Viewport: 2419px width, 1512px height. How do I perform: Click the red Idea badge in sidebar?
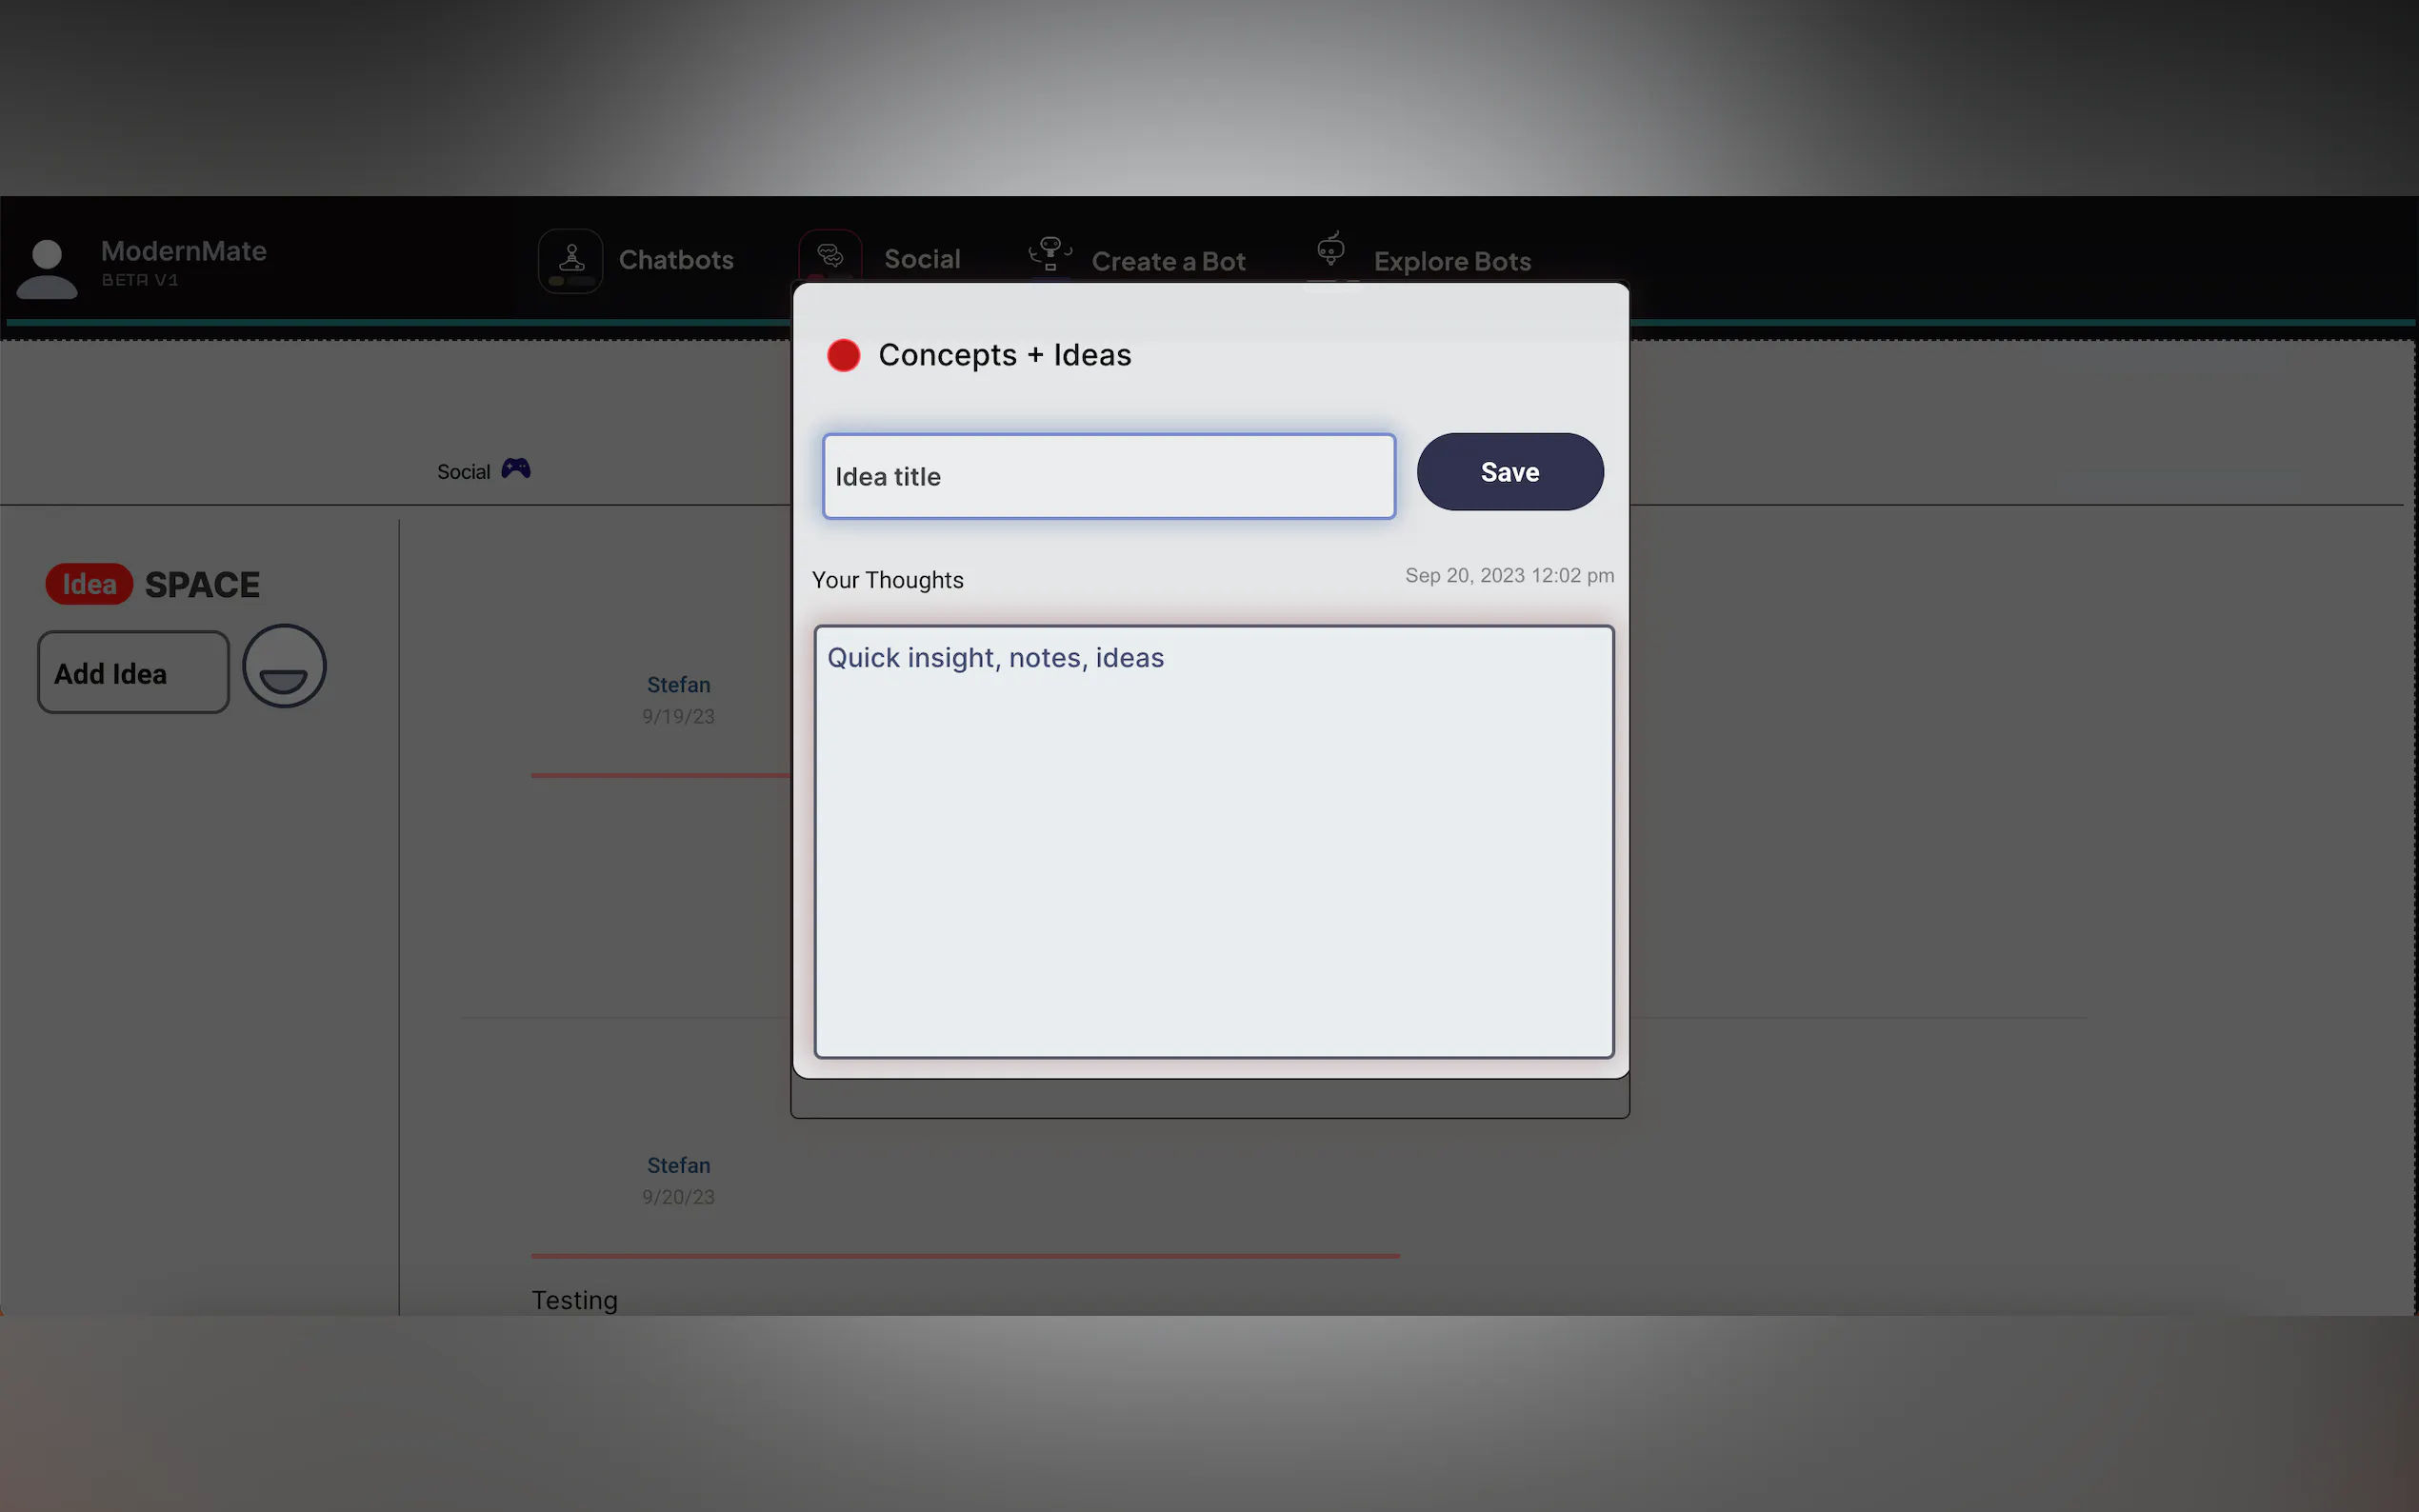click(x=89, y=584)
